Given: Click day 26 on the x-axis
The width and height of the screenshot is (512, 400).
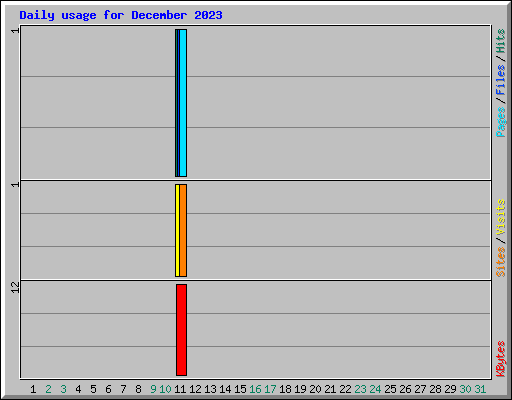Looking at the screenshot, I should 405,389.
